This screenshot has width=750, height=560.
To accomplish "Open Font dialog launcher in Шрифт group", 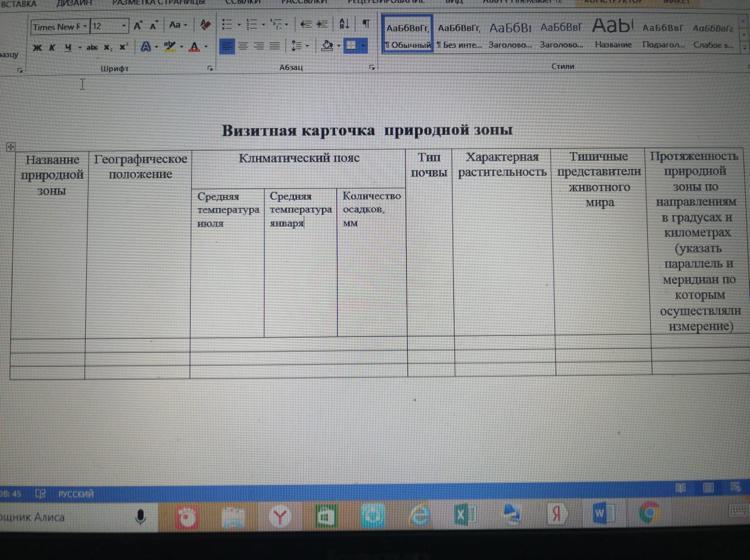I will (210, 69).
